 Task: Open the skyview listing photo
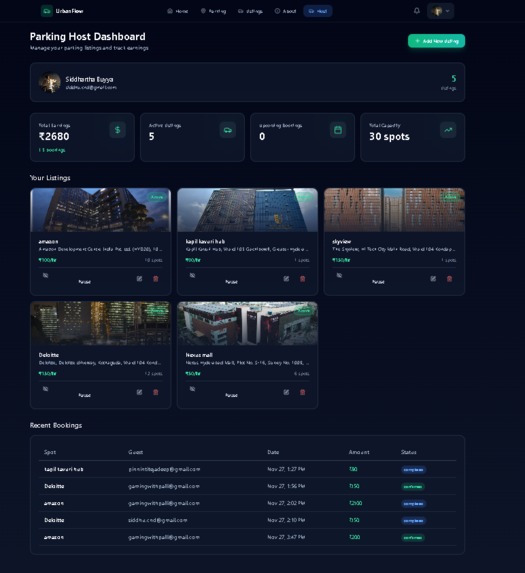pos(394,210)
